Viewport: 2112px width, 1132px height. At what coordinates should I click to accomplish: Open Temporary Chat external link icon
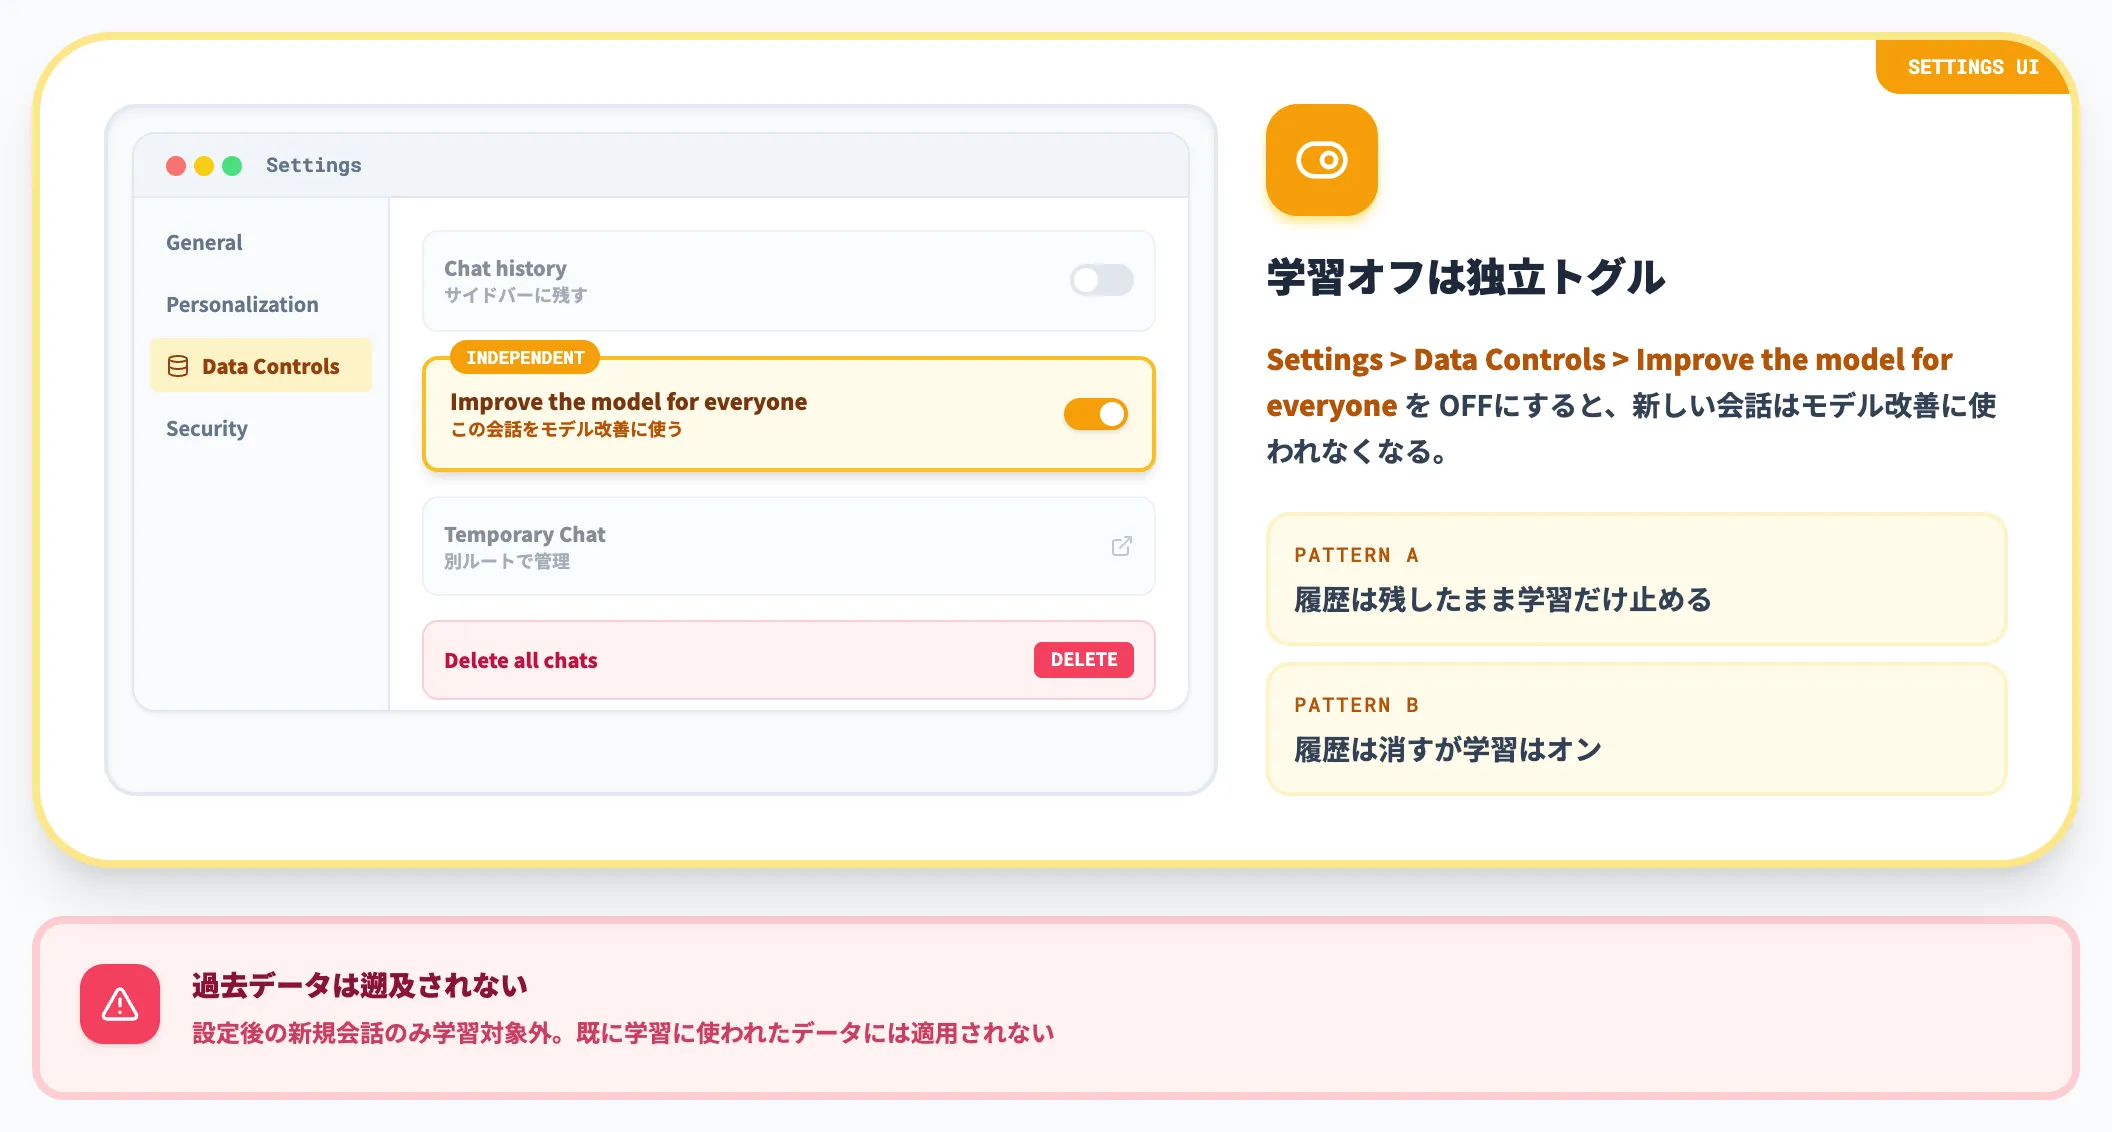pyautogui.click(x=1122, y=546)
